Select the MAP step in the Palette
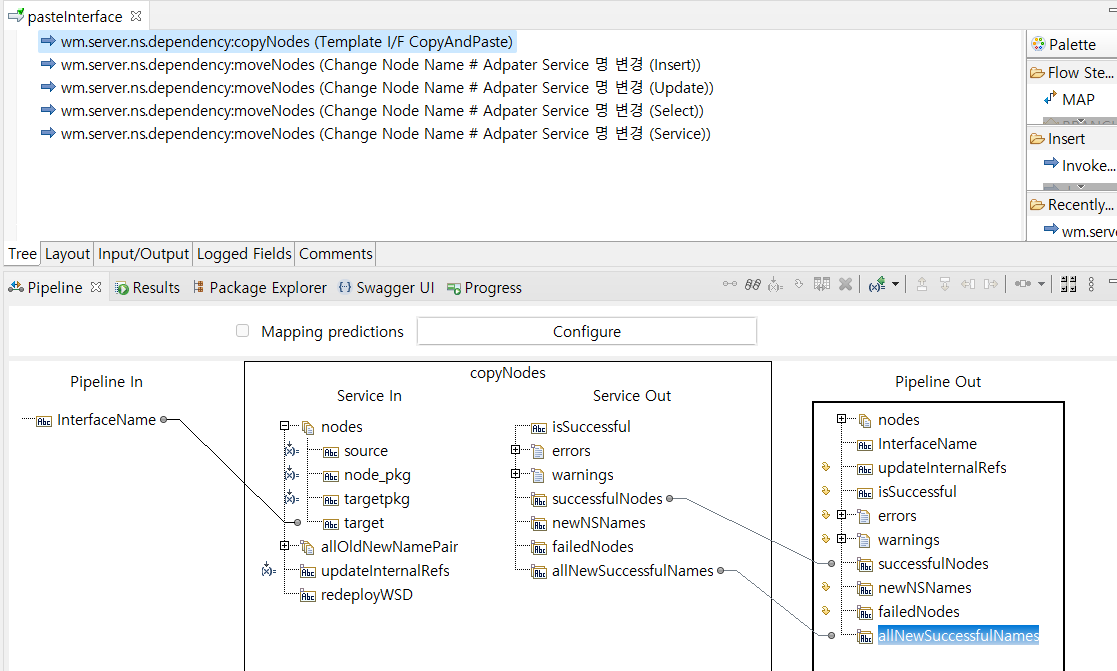The width and height of the screenshot is (1117, 671). (1078, 99)
